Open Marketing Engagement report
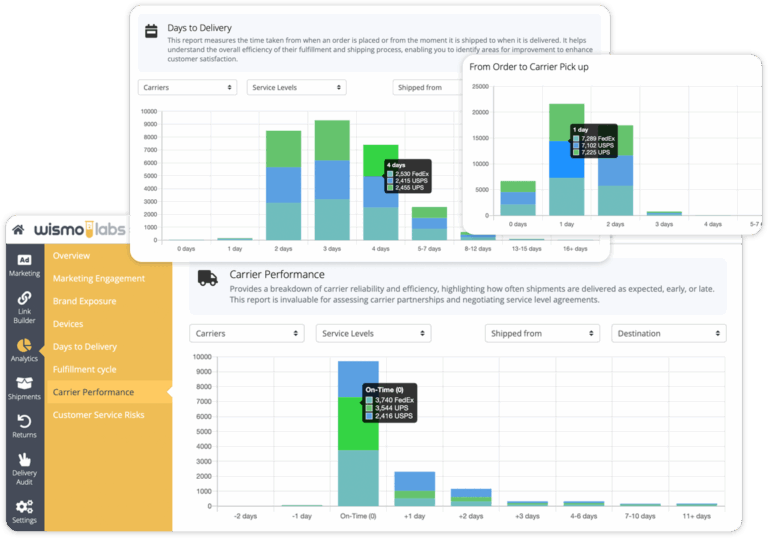The width and height of the screenshot is (768, 538). coord(99,278)
